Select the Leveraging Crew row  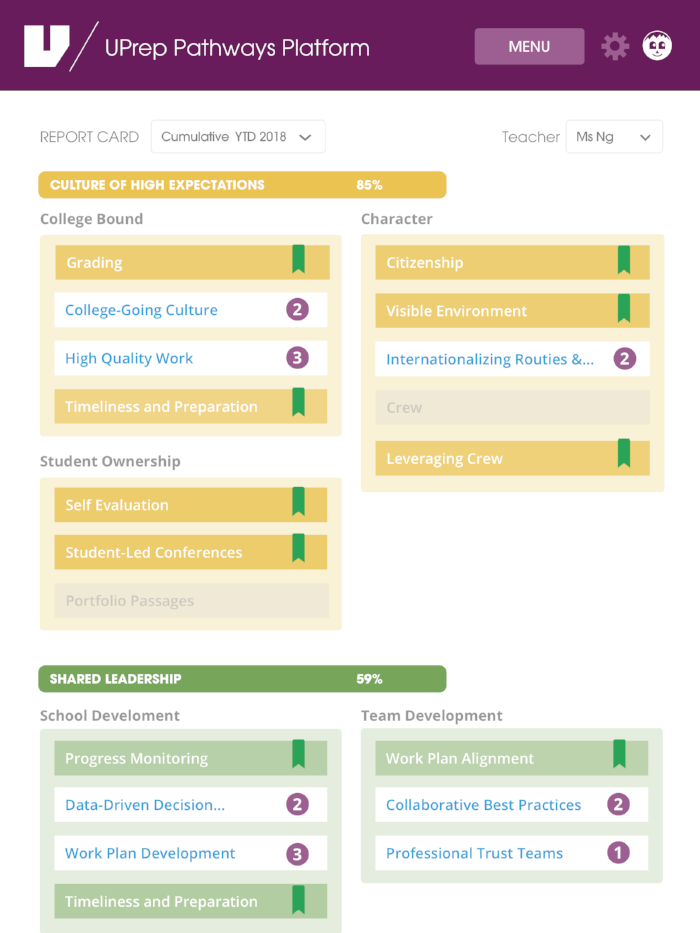512,458
